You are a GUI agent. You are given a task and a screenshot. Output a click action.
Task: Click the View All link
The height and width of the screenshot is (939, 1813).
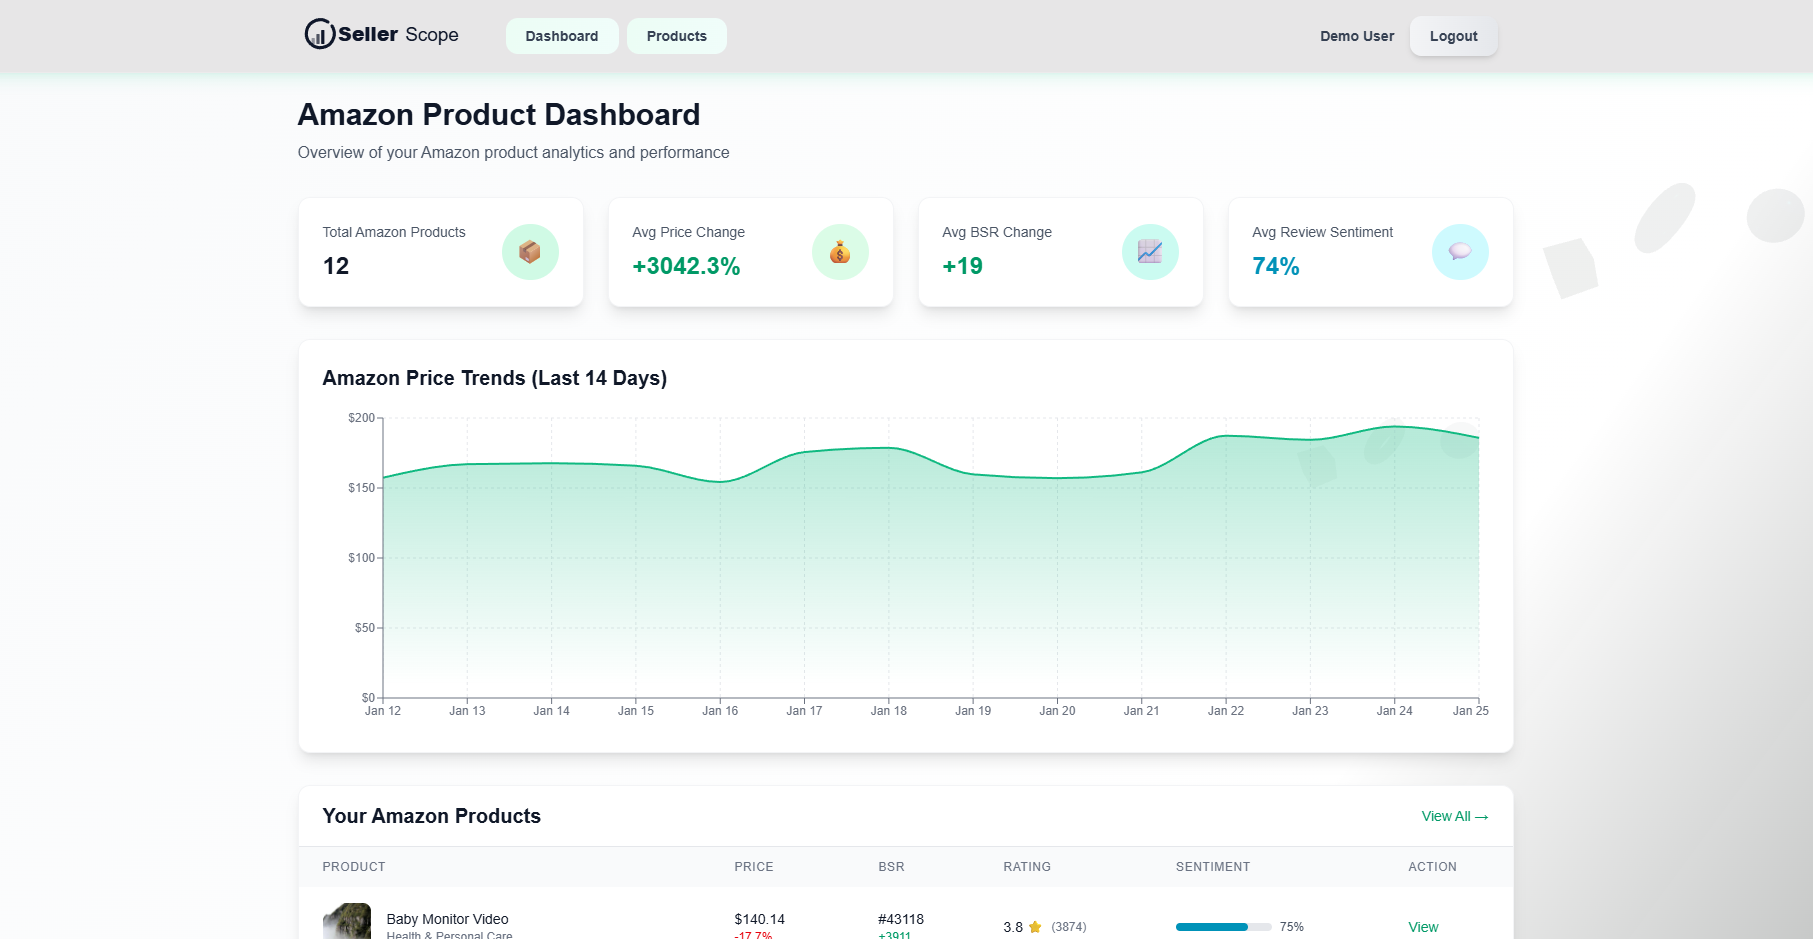point(1455,816)
